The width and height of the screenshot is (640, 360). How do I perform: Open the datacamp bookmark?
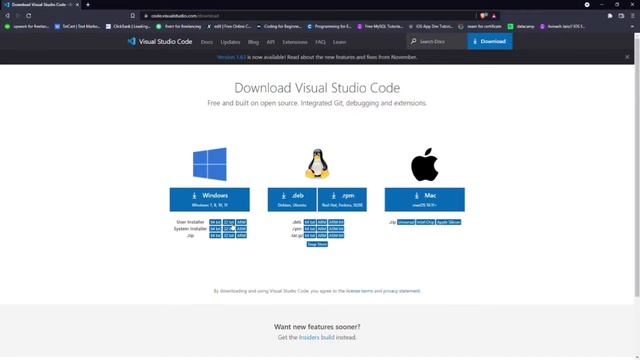tap(521, 26)
